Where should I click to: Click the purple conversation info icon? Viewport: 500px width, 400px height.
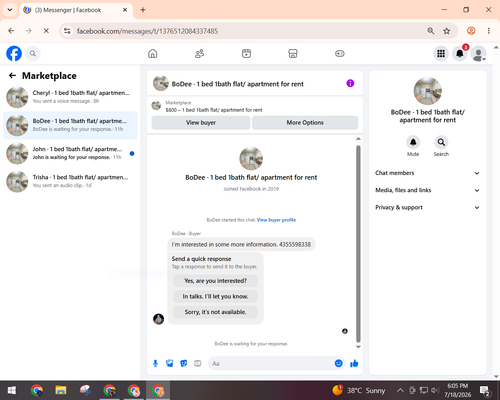pos(350,83)
